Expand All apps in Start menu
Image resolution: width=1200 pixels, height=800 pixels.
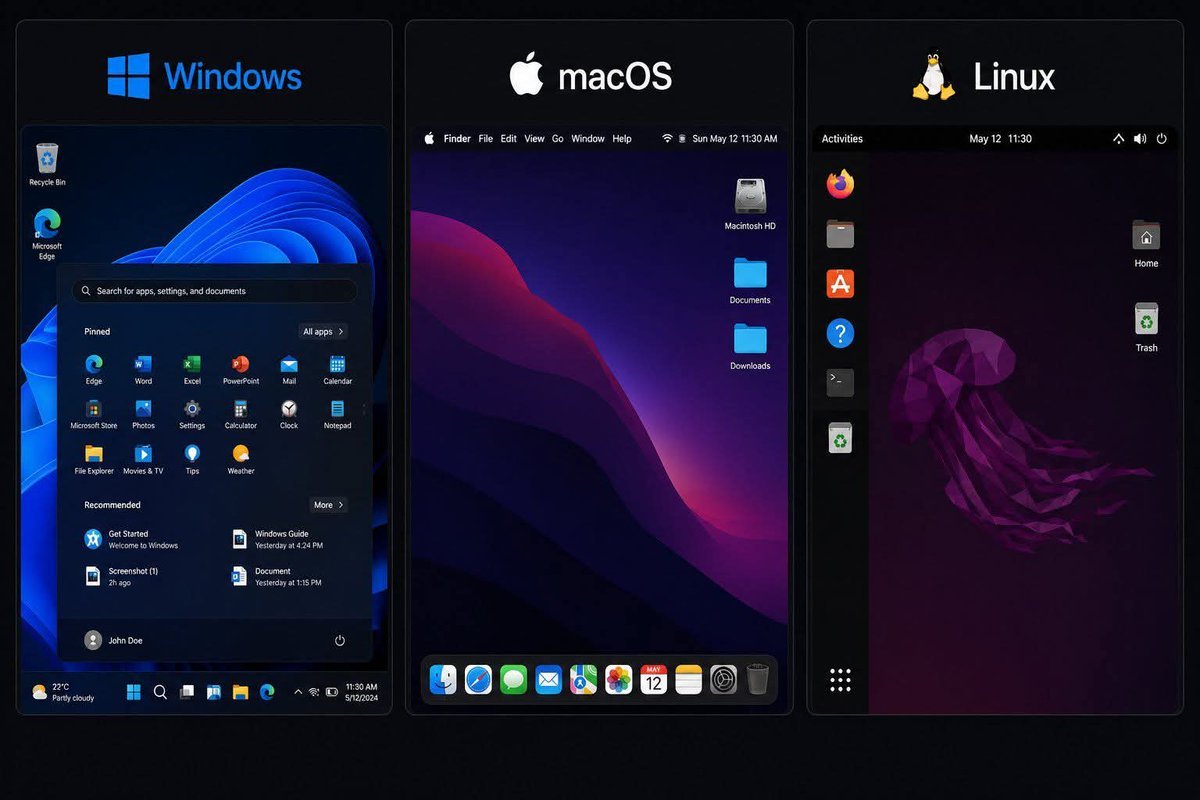[x=323, y=331]
